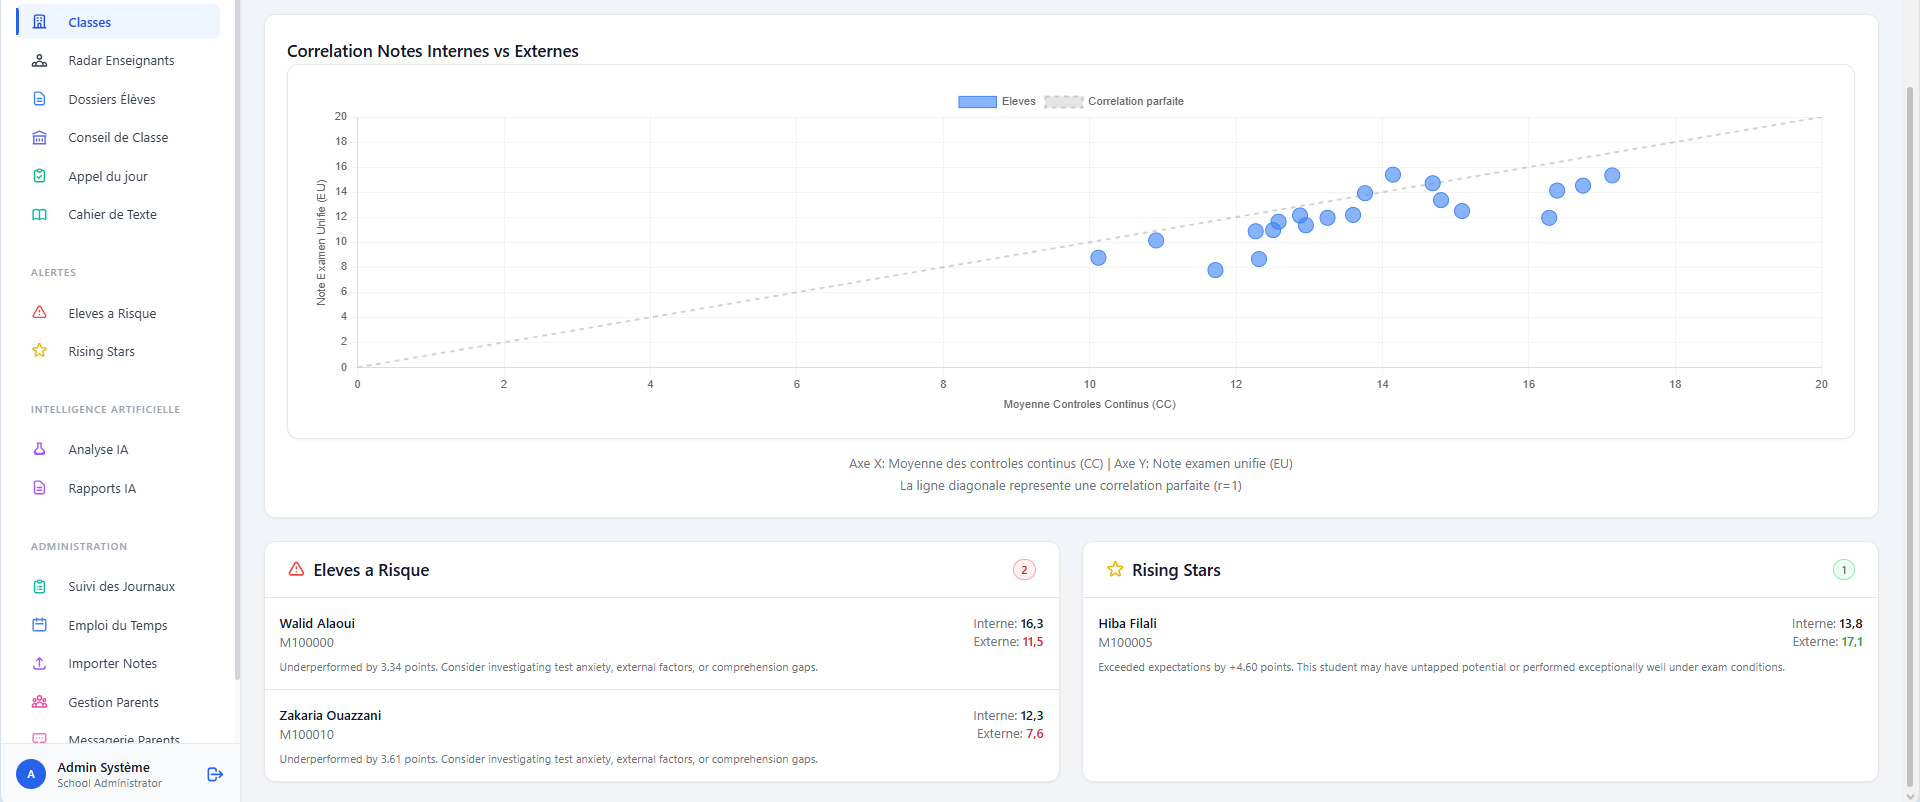This screenshot has width=1920, height=802.
Task: Click the Importer Notes upload icon
Action: point(40,664)
